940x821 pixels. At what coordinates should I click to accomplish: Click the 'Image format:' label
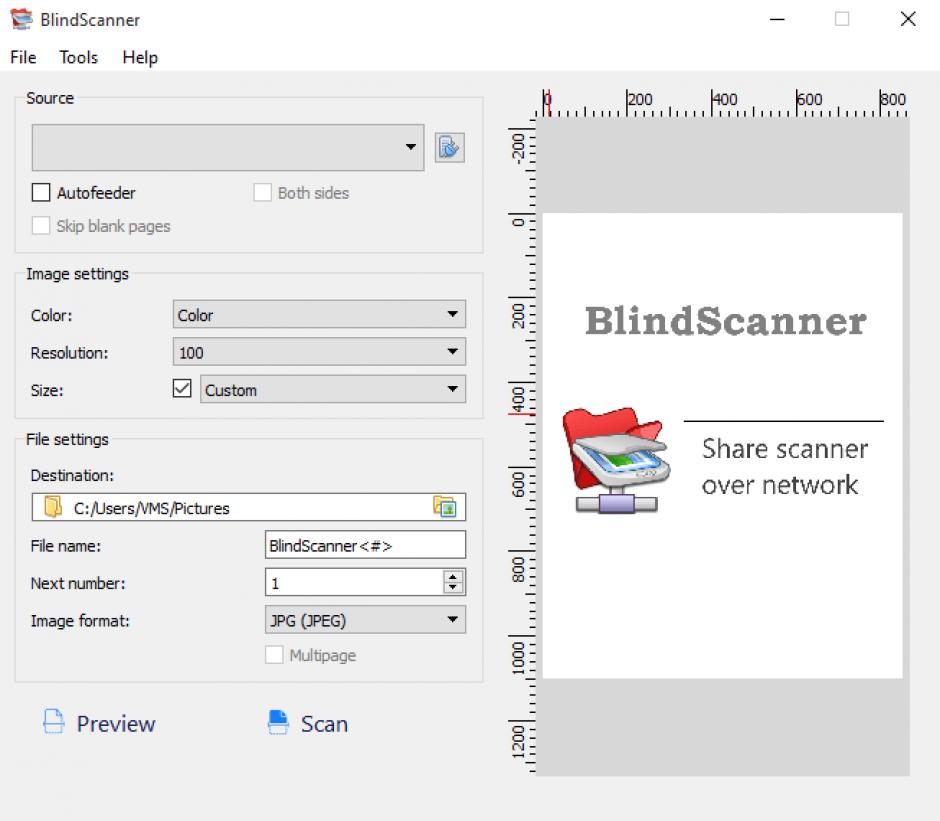pyautogui.click(x=80, y=621)
